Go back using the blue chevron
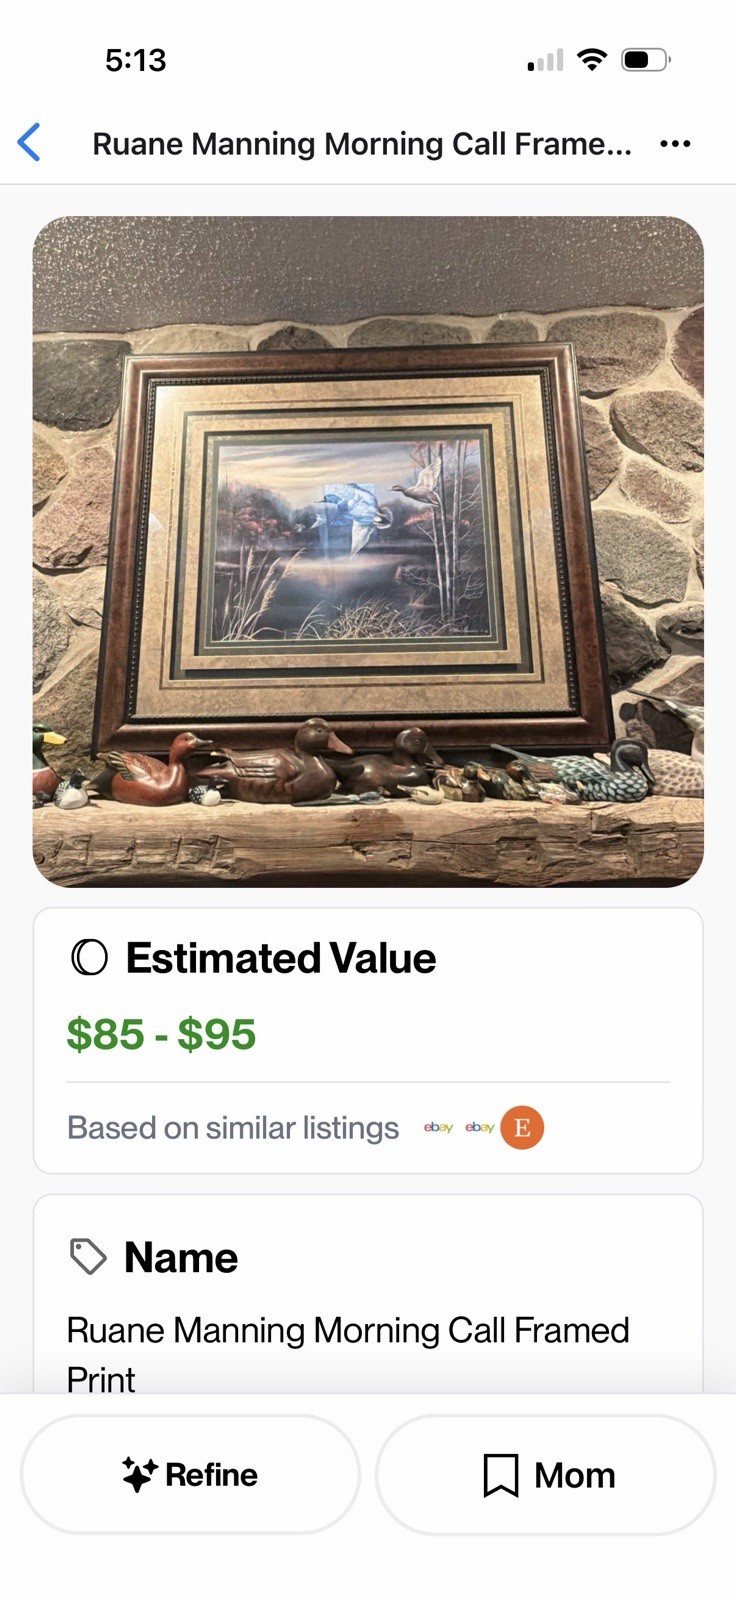 [30, 143]
